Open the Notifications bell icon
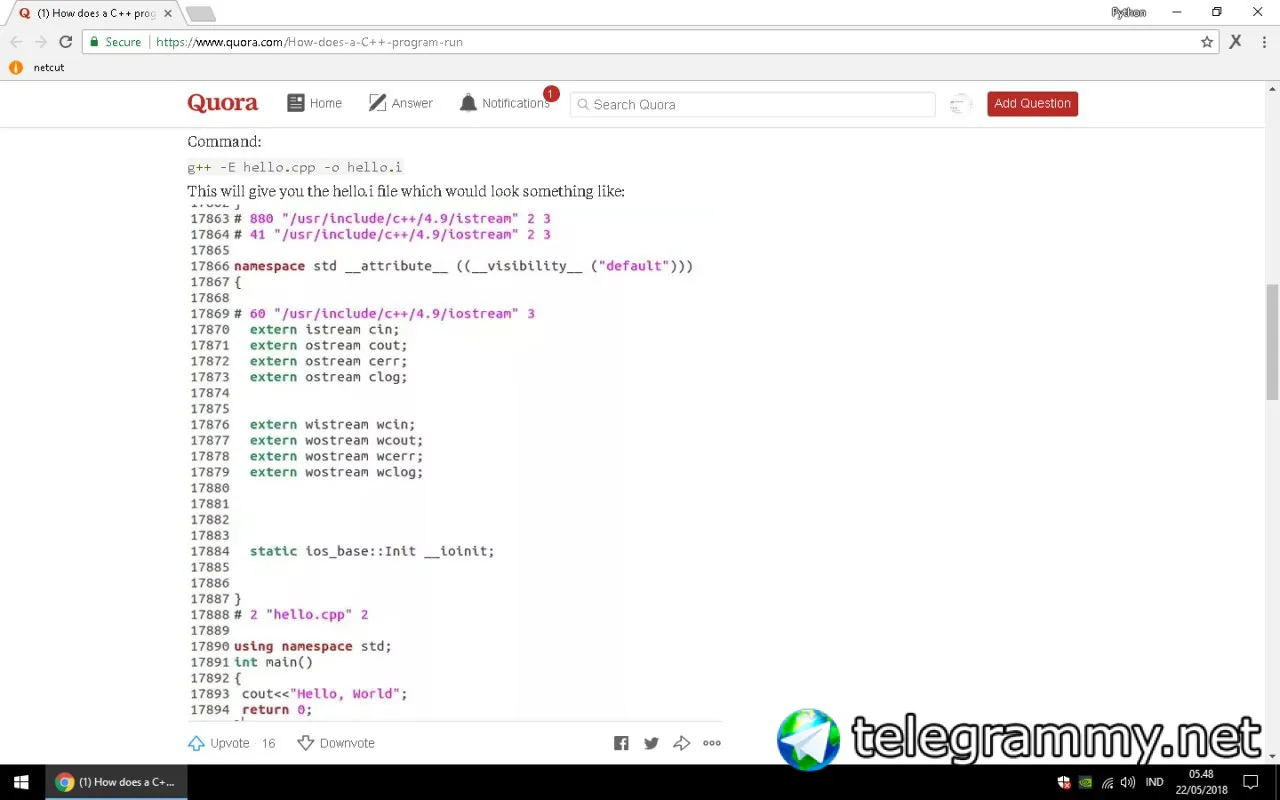Viewport: 1280px width, 800px height. click(x=468, y=103)
